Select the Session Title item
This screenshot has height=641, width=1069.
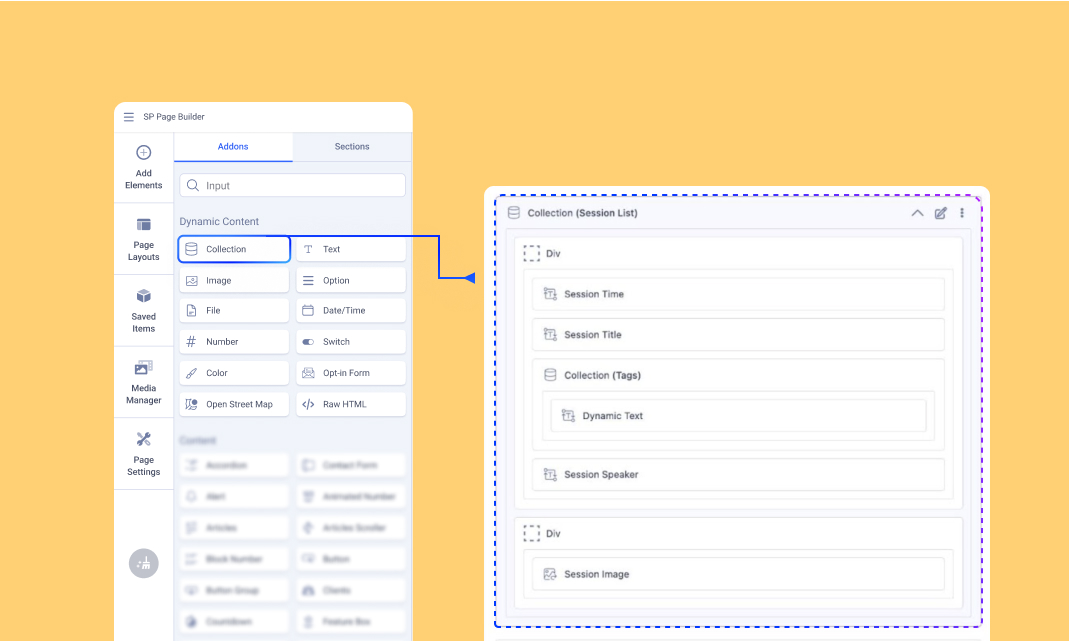pyautogui.click(x=738, y=335)
